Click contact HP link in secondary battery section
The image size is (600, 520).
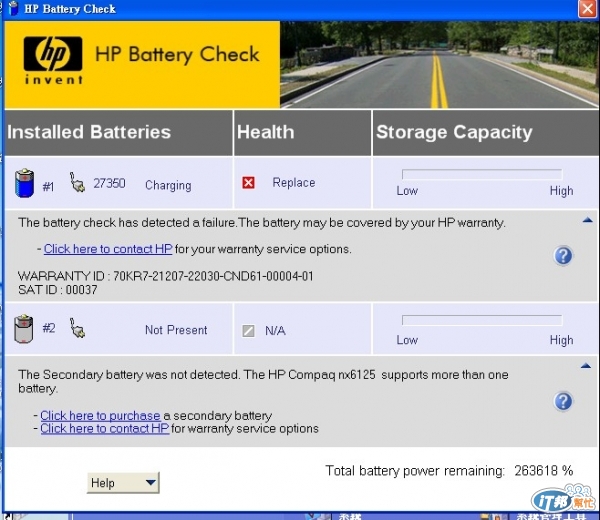pos(105,428)
